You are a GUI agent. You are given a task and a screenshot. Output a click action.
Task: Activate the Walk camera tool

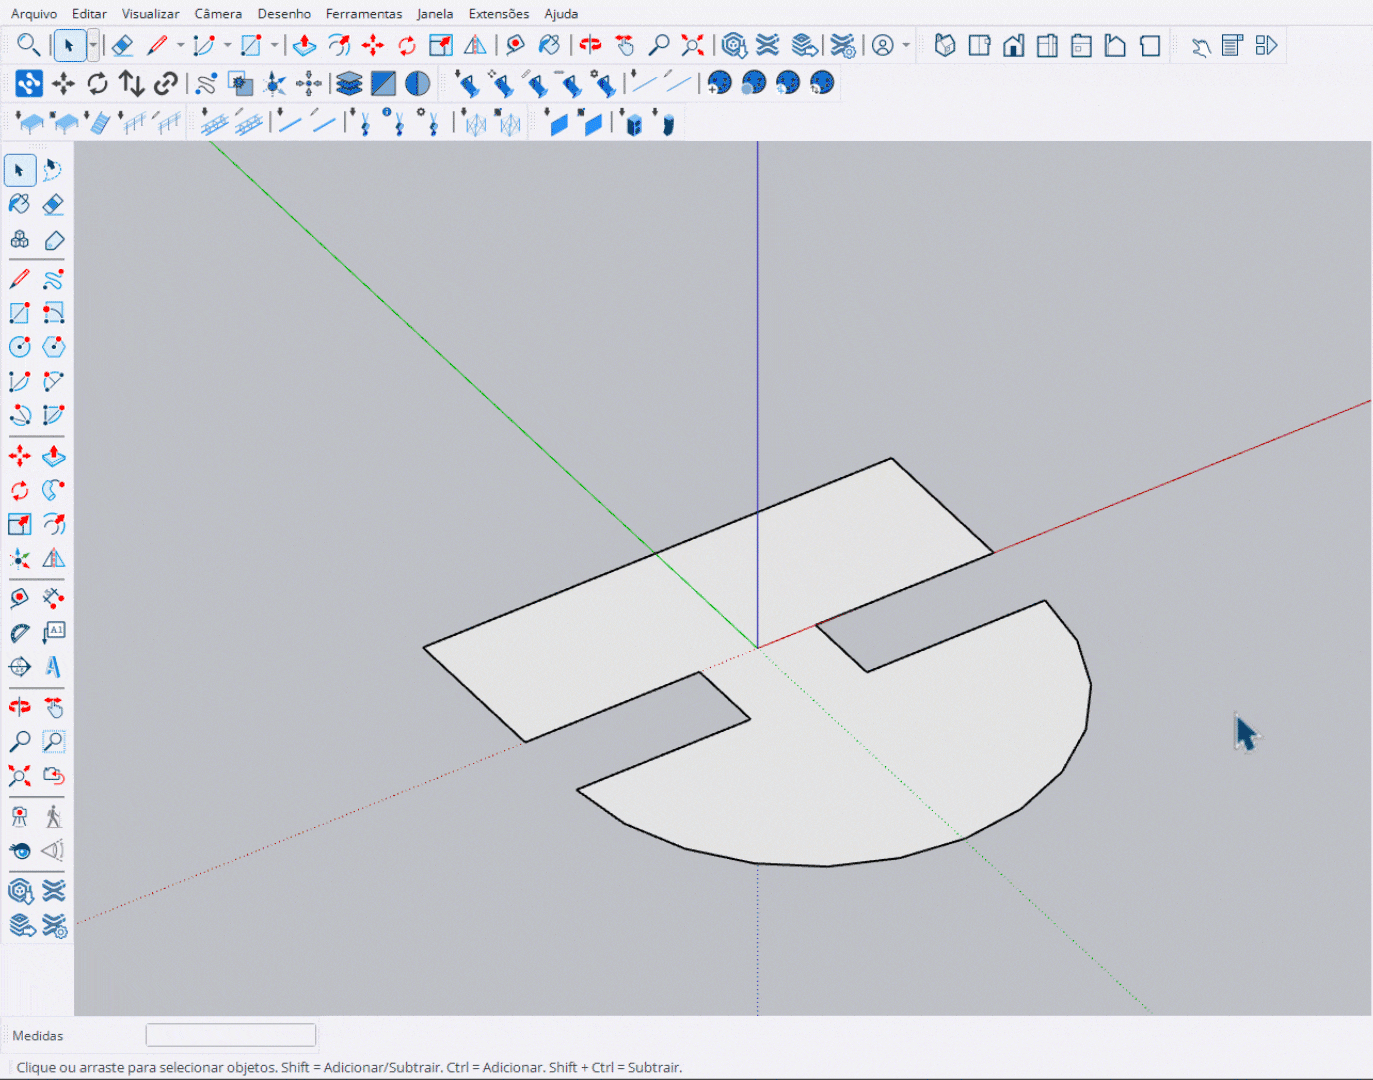click(53, 817)
